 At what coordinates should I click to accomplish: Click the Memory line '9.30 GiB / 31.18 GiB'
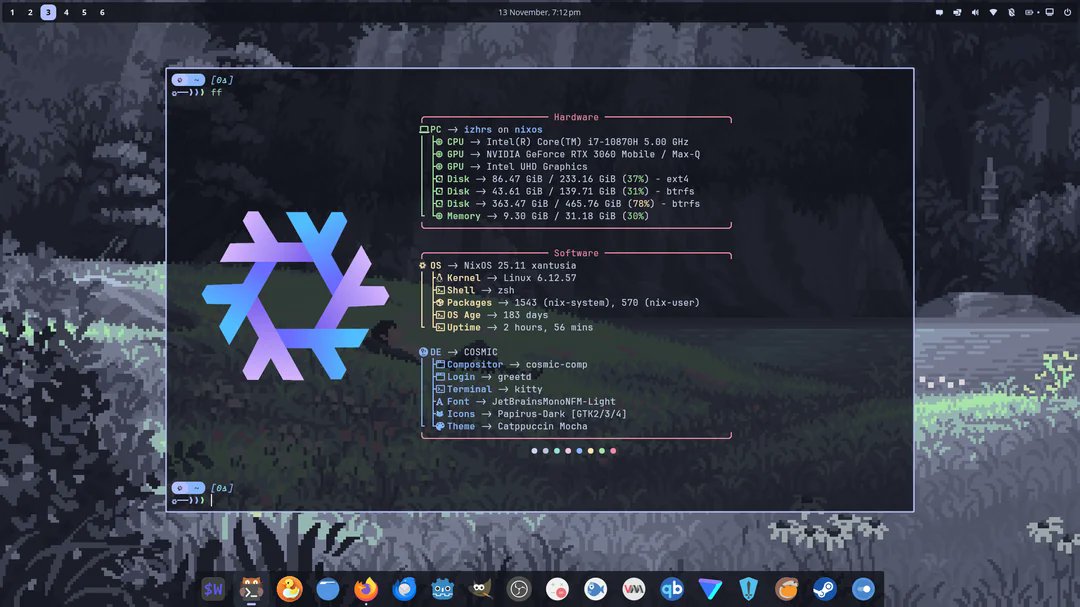[541, 216]
